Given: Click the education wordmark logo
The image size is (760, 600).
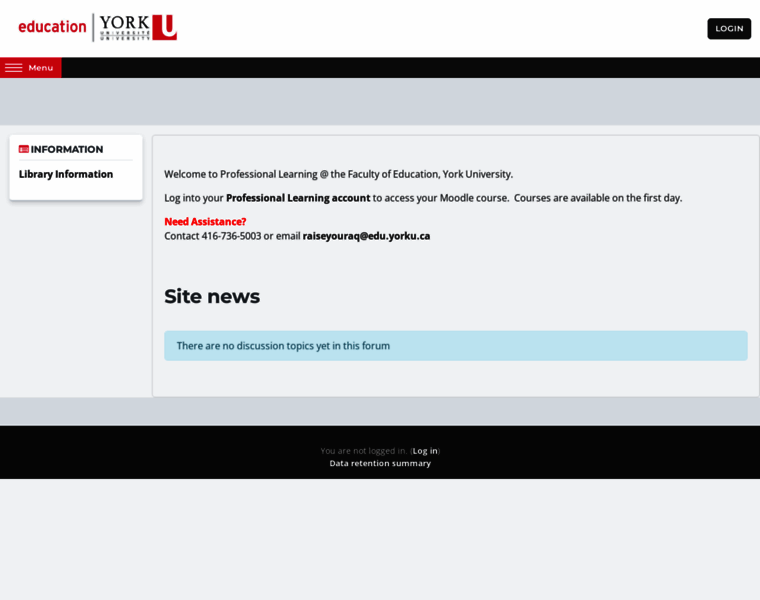Looking at the screenshot, I should [52, 27].
